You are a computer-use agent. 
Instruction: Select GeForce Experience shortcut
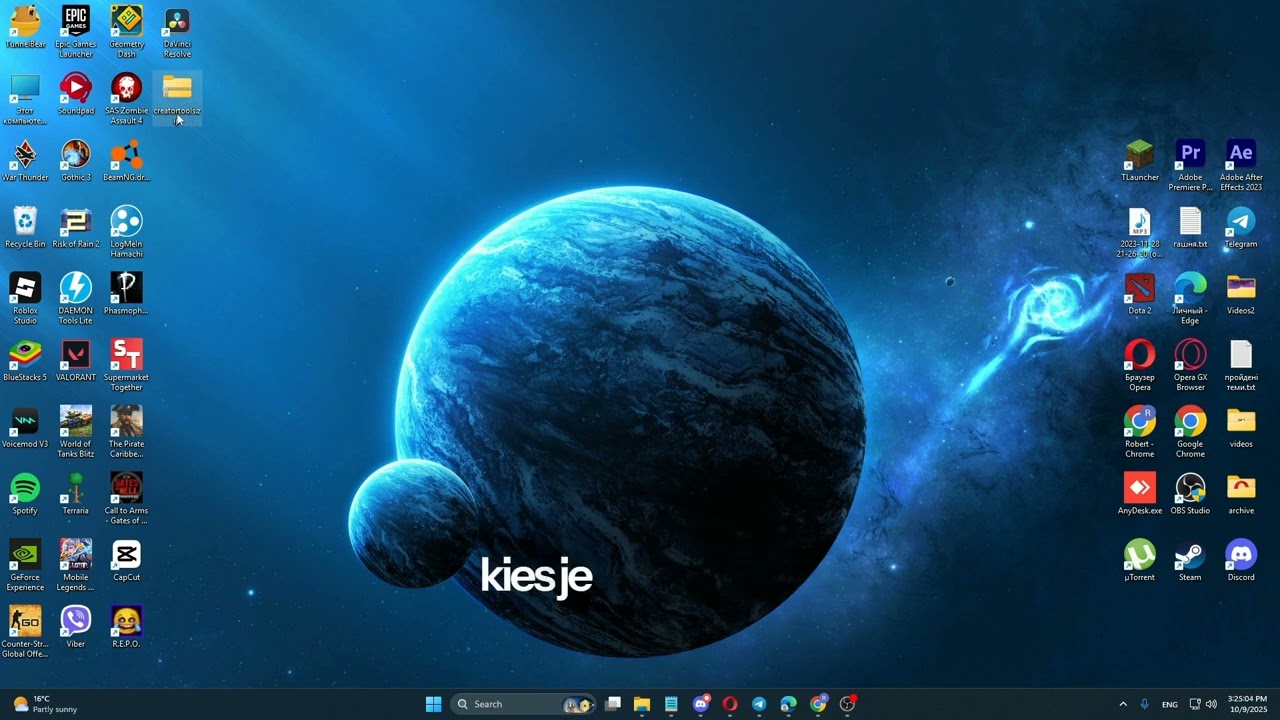click(x=25, y=565)
